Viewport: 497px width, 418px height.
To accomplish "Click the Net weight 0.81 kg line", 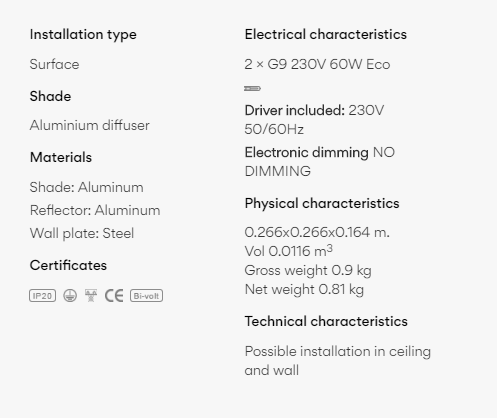I will pos(304,289).
